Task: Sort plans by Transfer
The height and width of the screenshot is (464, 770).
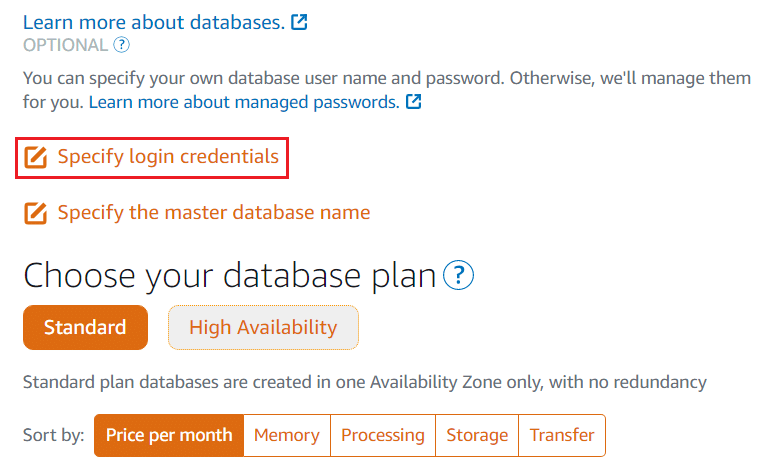Action: tap(562, 435)
